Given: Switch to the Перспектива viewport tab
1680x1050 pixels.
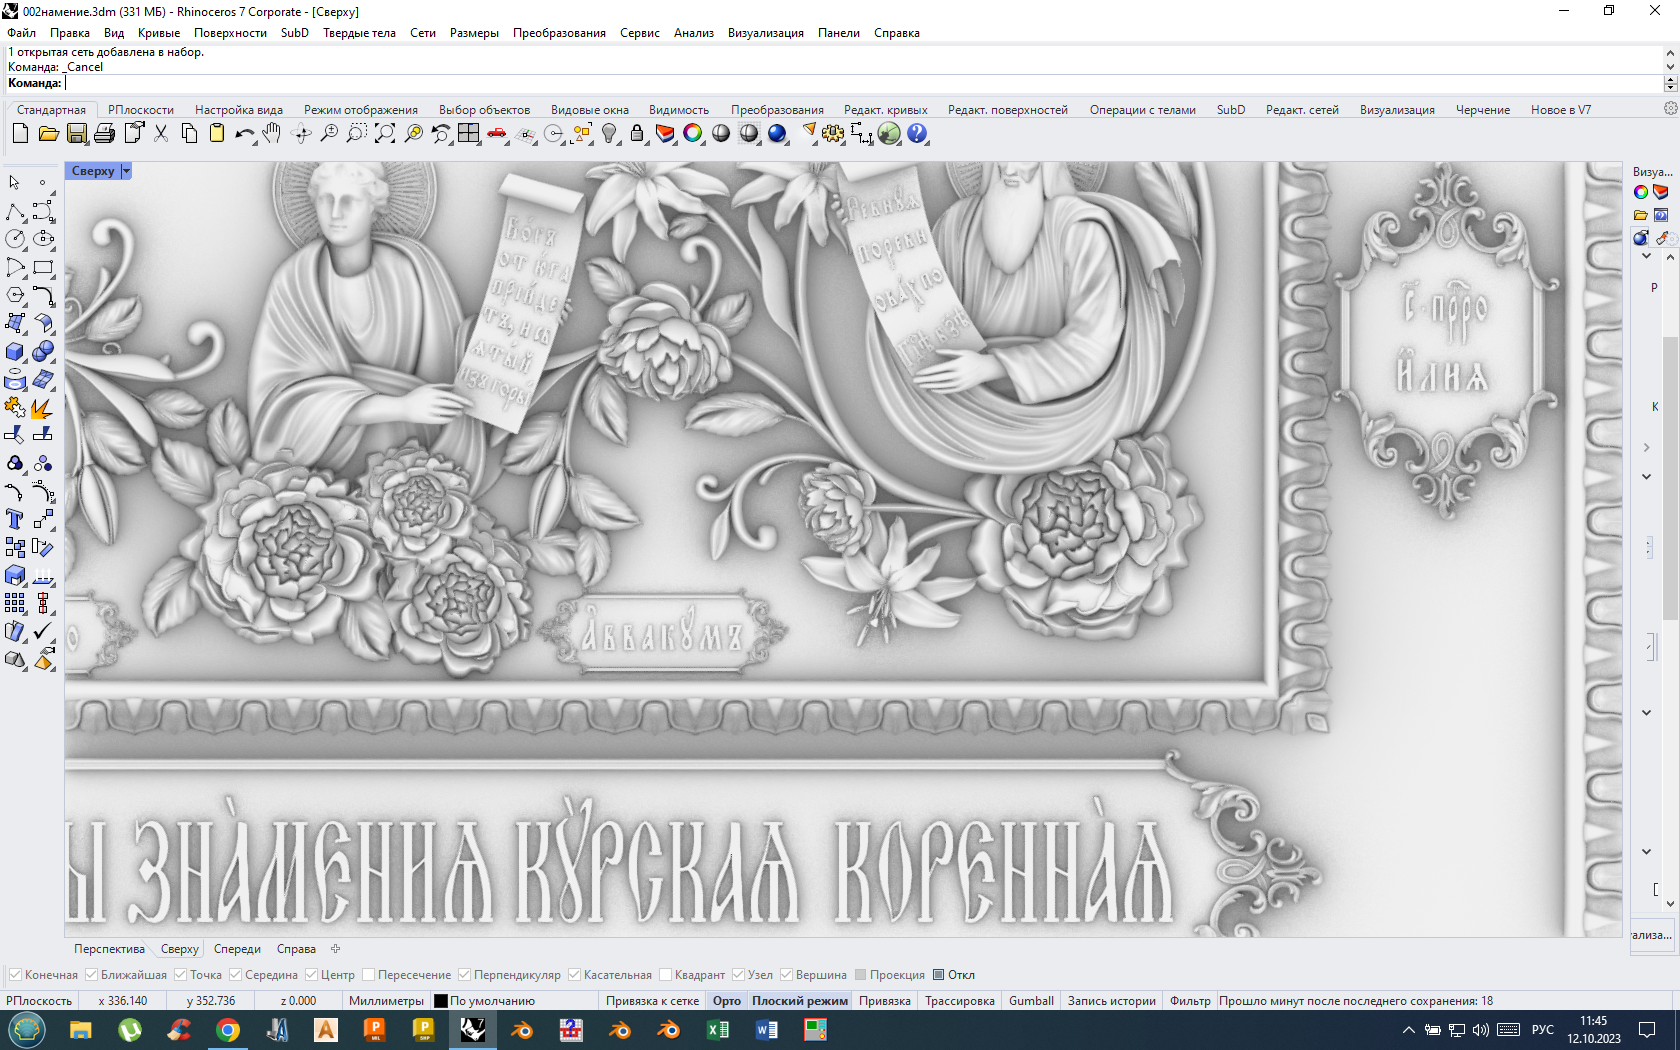Looking at the screenshot, I should pyautogui.click(x=109, y=949).
